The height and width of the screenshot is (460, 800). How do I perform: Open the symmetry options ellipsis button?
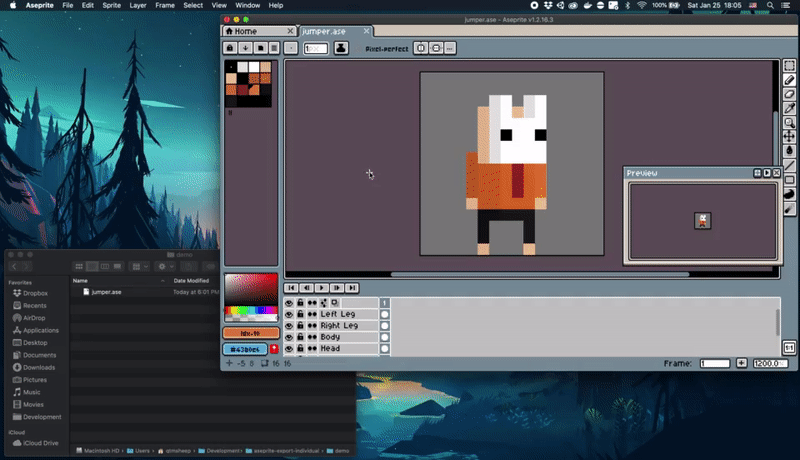(449, 48)
